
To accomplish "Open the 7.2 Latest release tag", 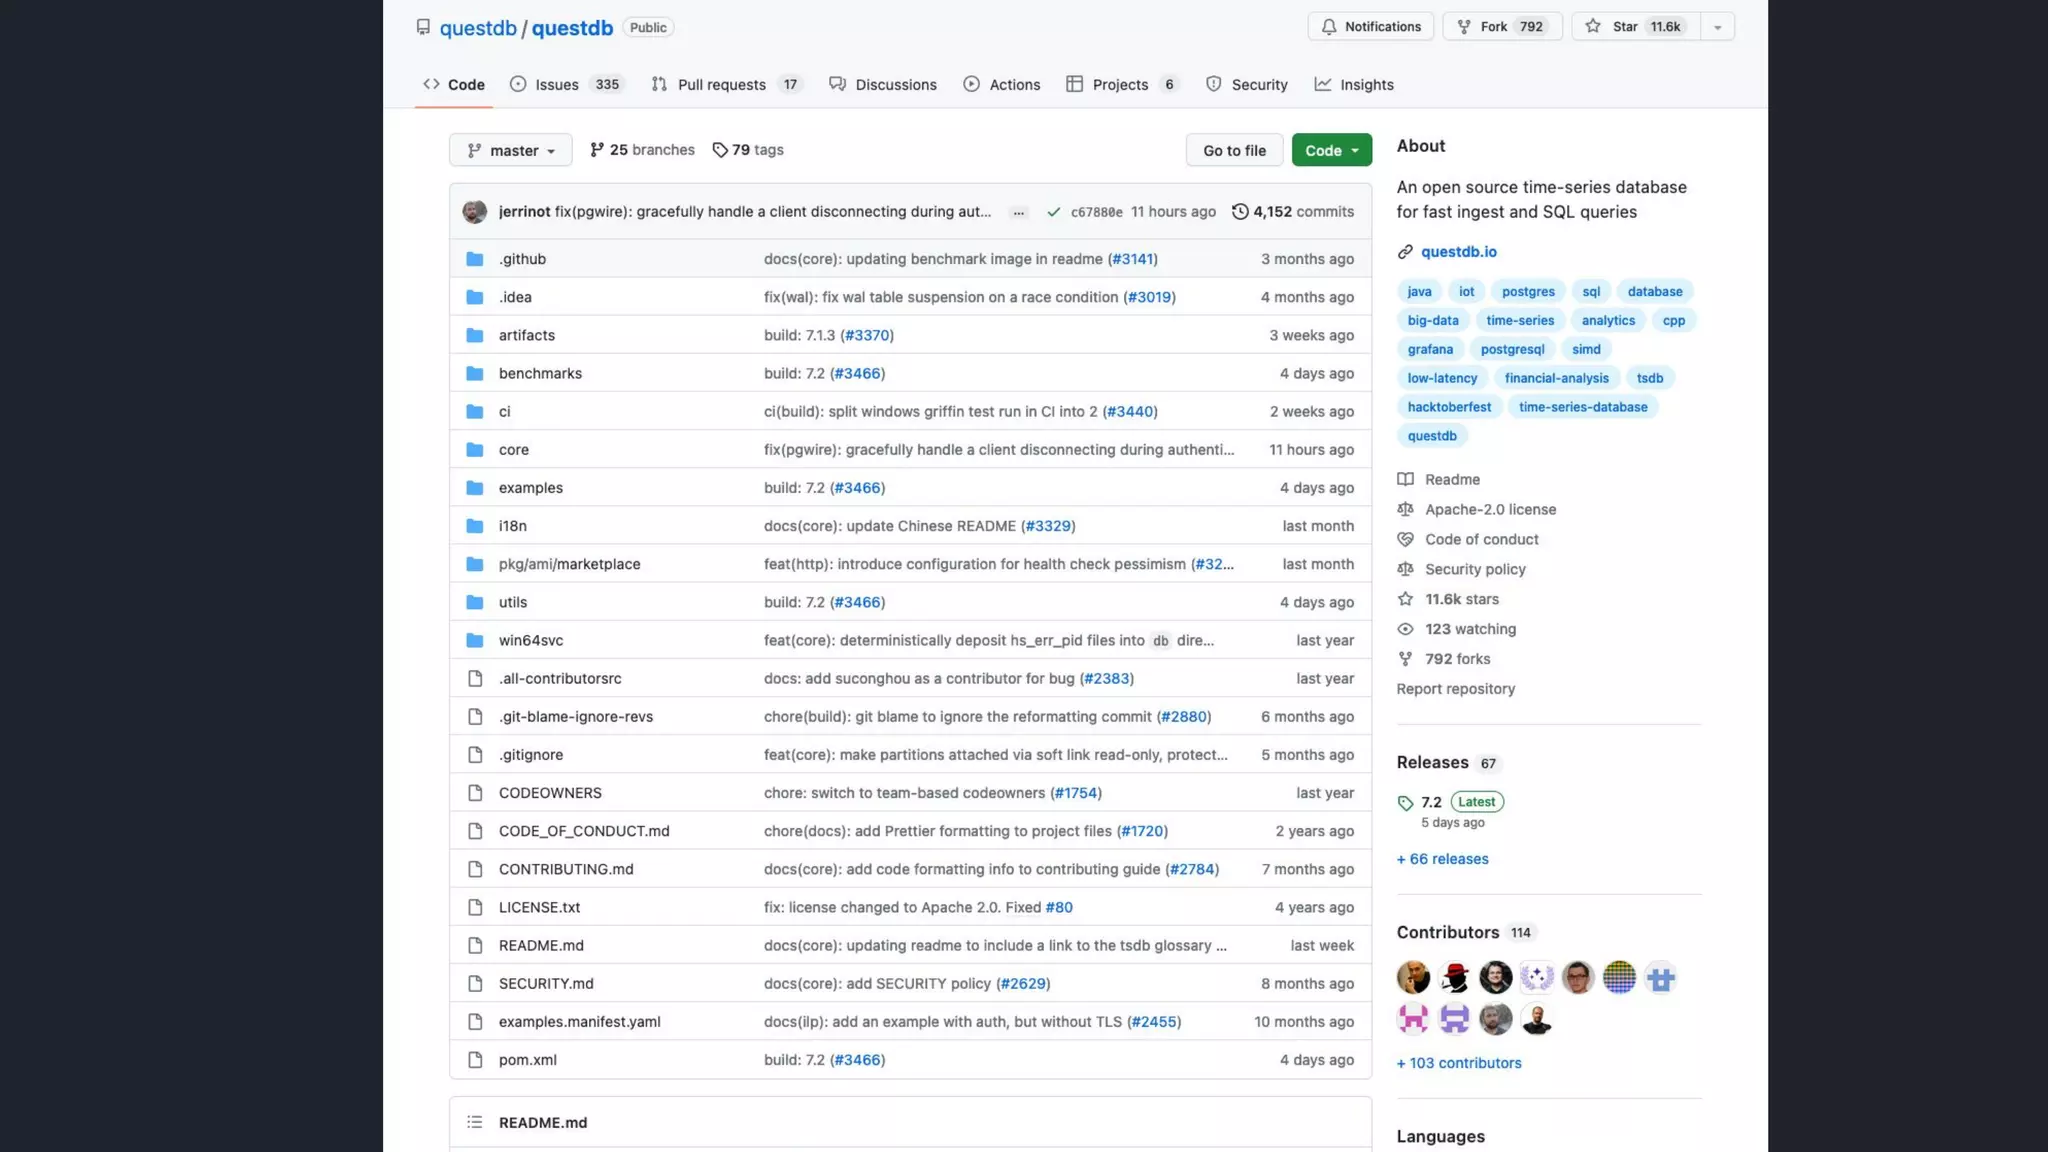I will coord(1431,802).
